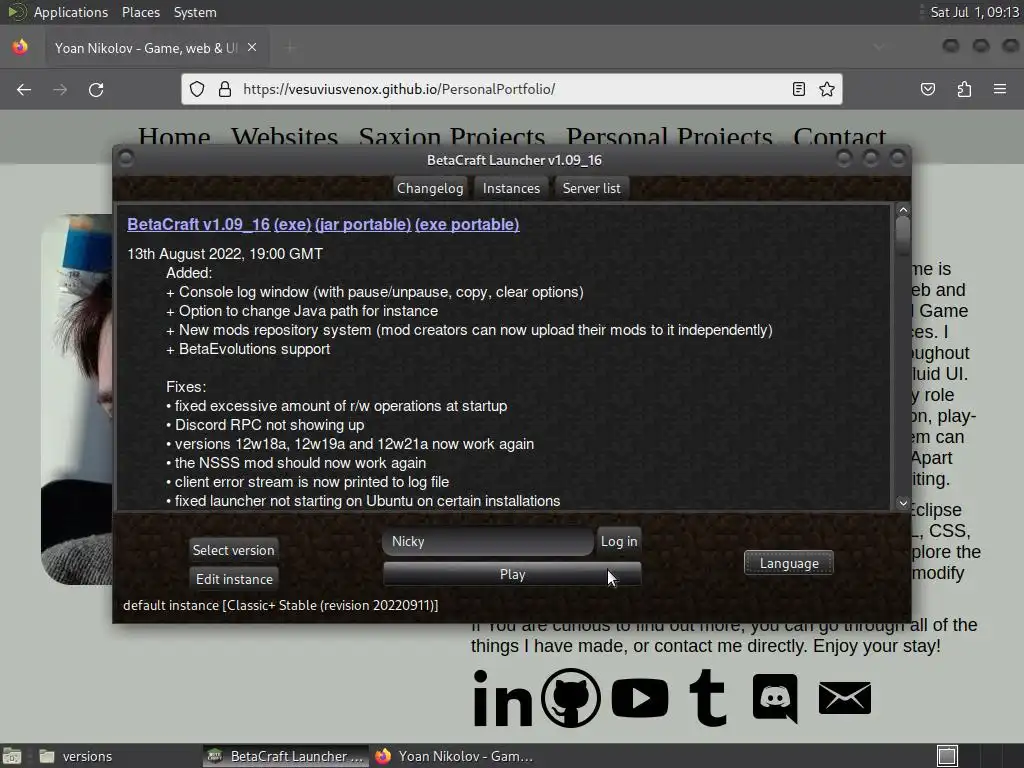Screen dimensions: 1024x768
Task: Click the Firefox back arrow
Action: pos(24,89)
